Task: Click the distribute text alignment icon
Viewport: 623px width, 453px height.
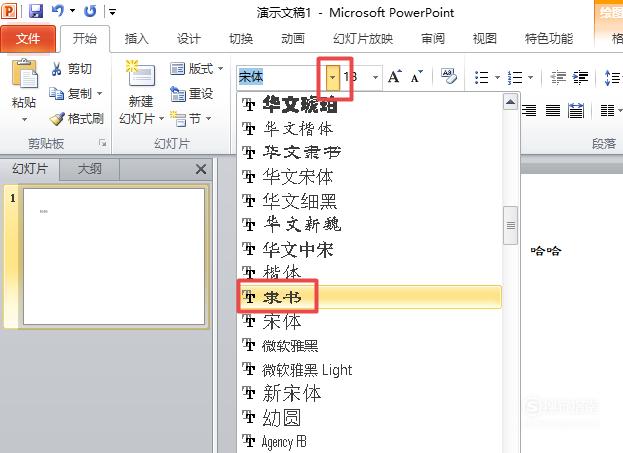Action: [x=576, y=110]
